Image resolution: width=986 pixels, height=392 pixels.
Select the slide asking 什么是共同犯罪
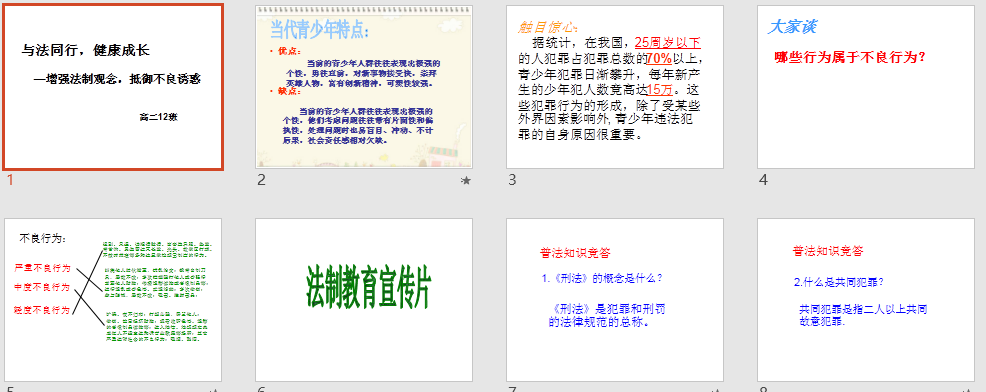point(866,300)
